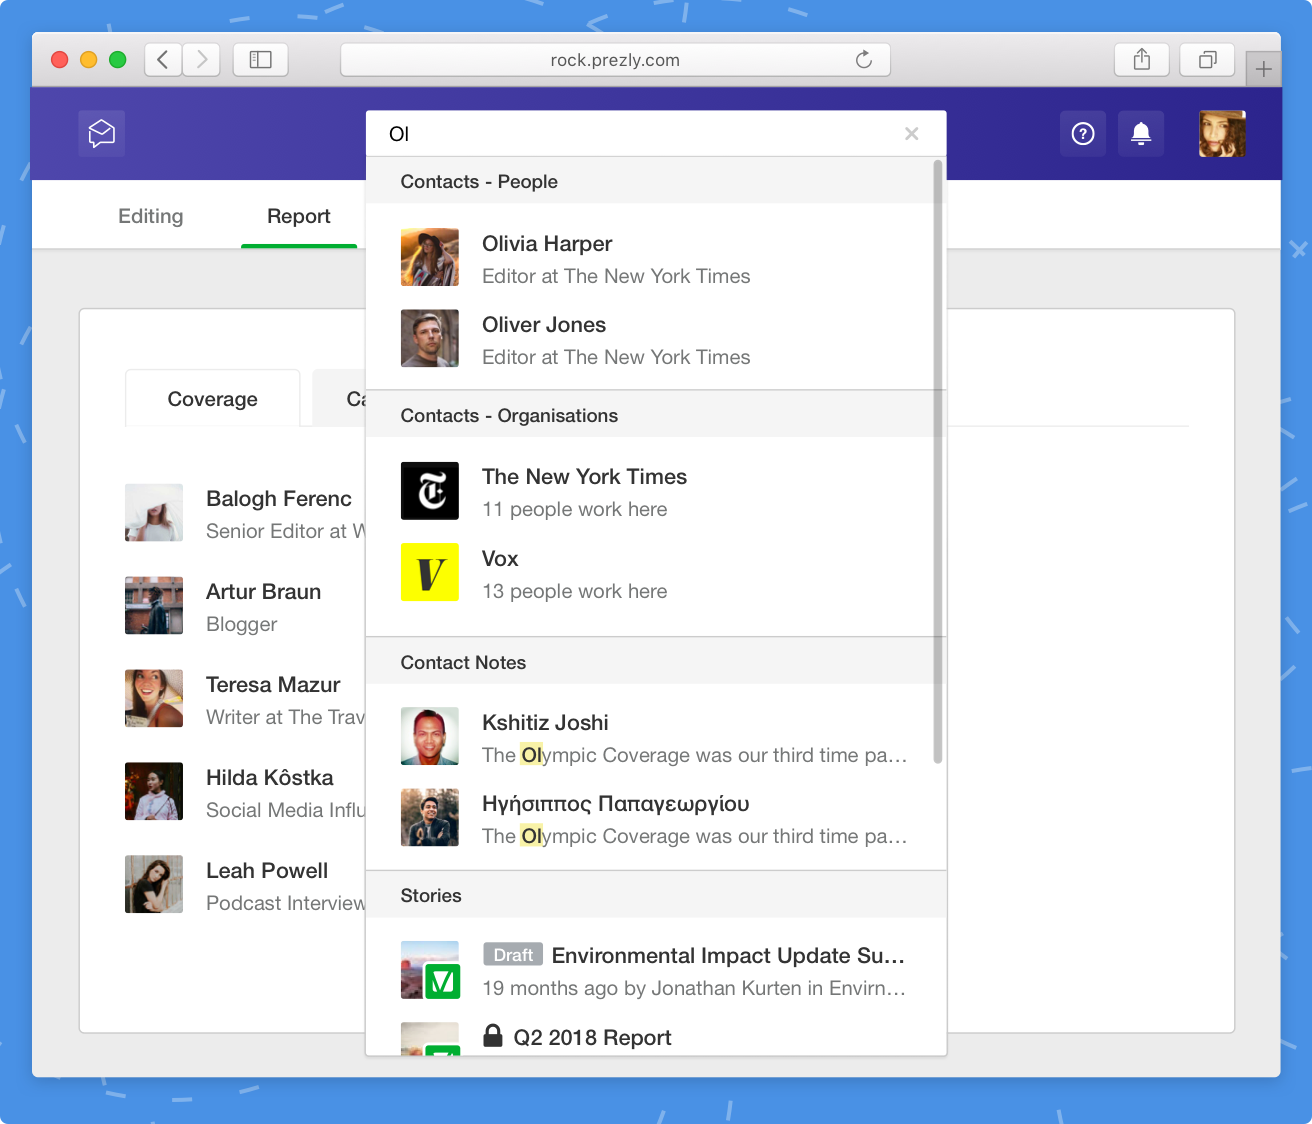The height and width of the screenshot is (1124, 1312).
Task: Click the rock.prezly.com address bar
Action: point(615,60)
